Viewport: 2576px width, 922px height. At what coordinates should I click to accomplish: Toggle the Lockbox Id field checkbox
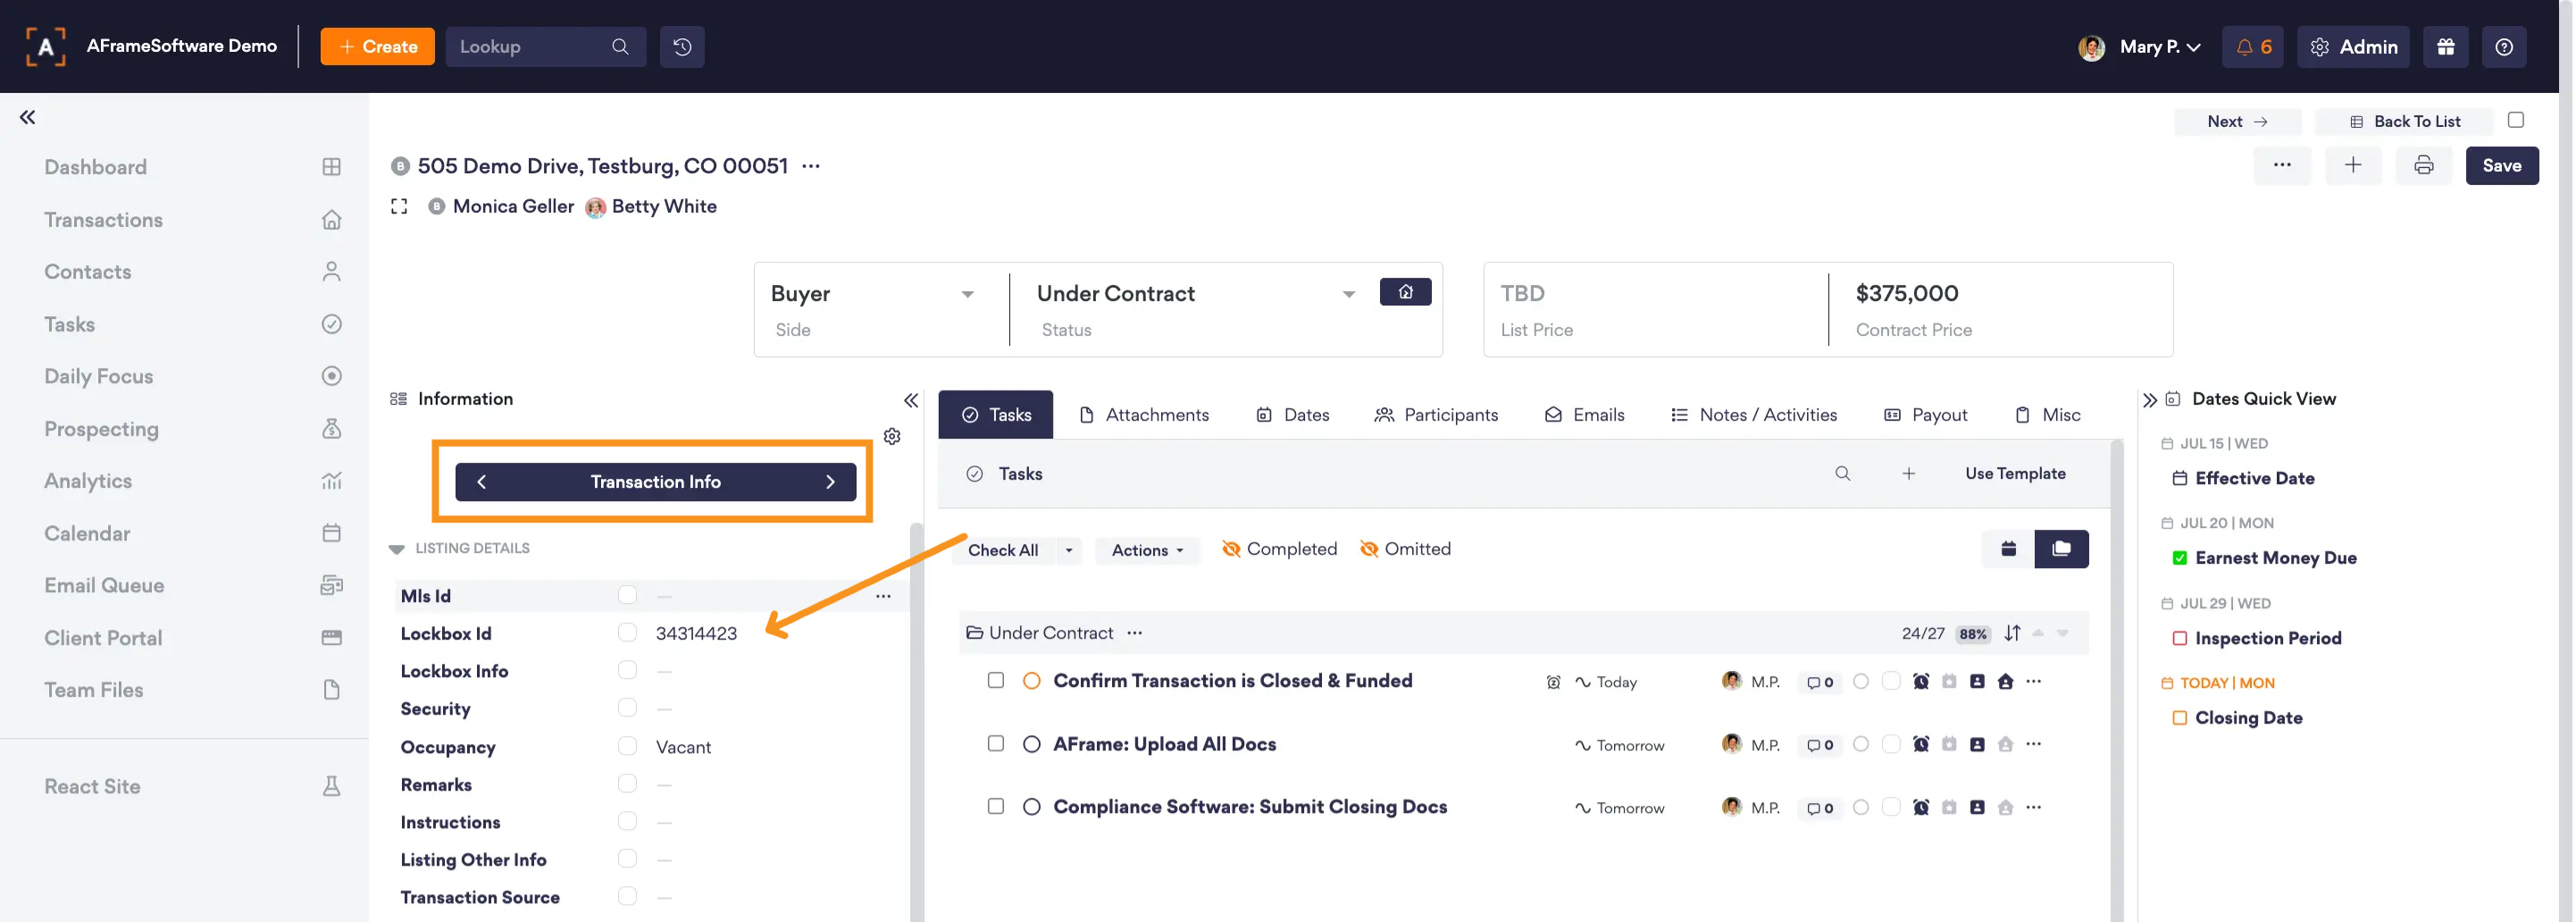coord(627,633)
